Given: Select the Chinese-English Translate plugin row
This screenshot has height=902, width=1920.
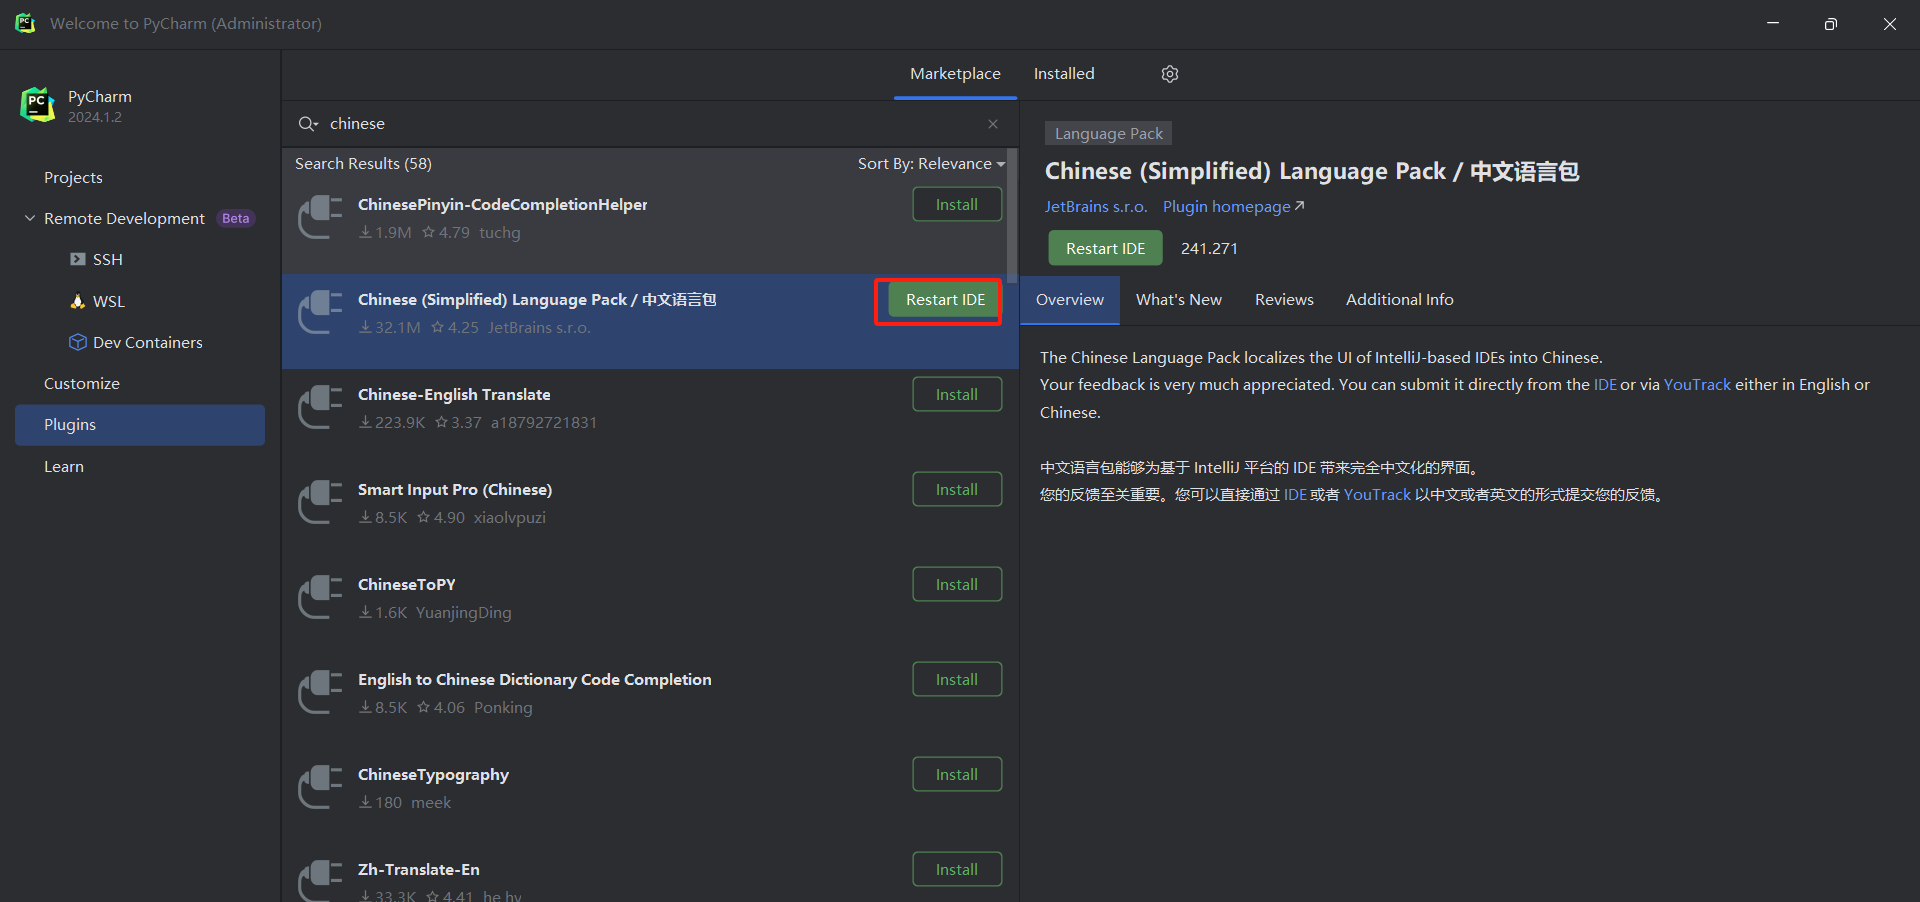Looking at the screenshot, I should point(650,417).
